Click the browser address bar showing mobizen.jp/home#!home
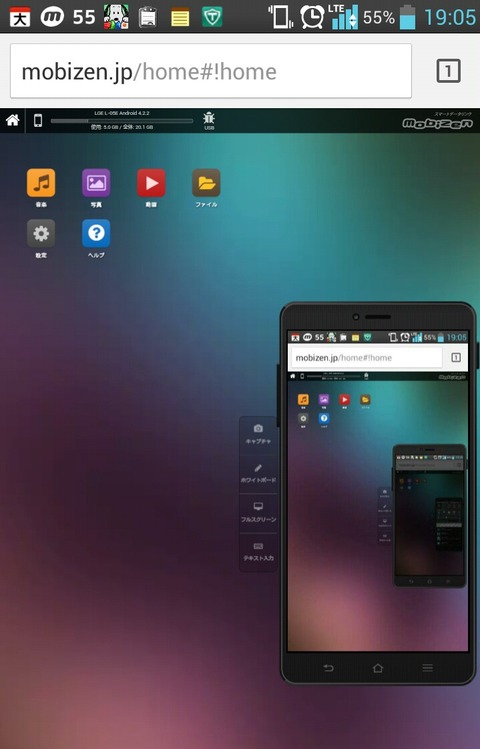480x749 pixels. click(211, 71)
